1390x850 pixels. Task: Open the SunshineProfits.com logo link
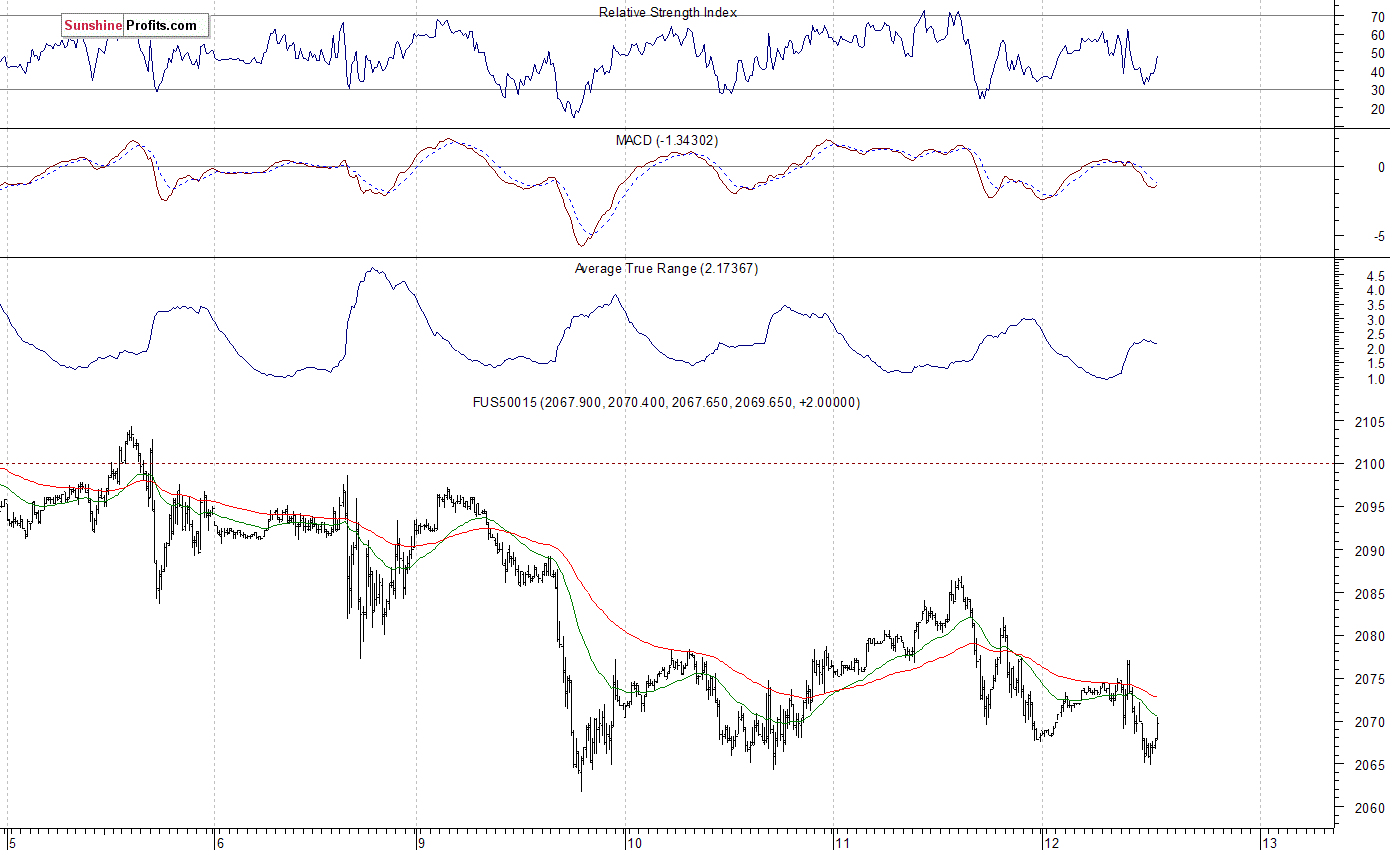[135, 25]
